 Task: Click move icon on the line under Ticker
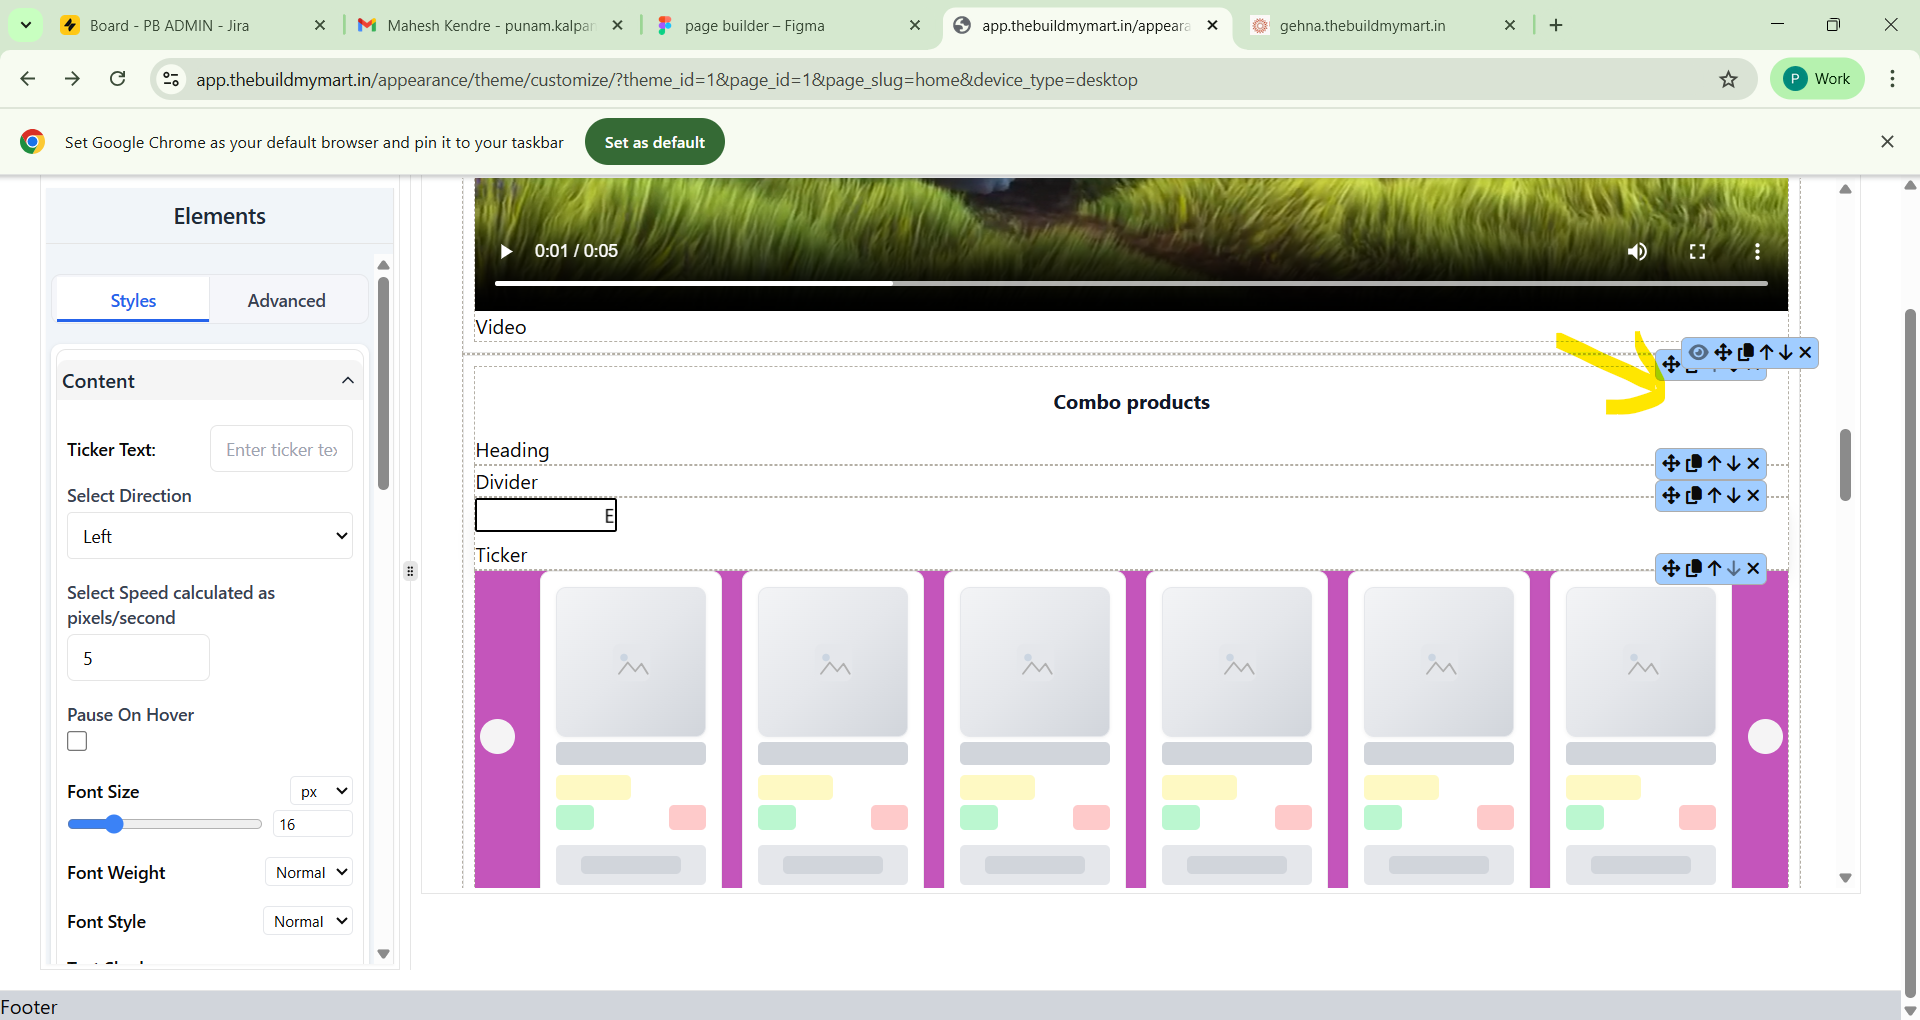click(1671, 568)
